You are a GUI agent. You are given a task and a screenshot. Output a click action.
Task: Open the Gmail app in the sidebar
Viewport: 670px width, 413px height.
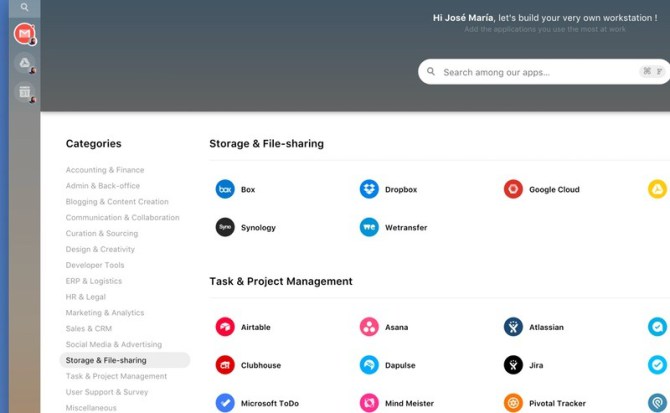click(x=24, y=34)
